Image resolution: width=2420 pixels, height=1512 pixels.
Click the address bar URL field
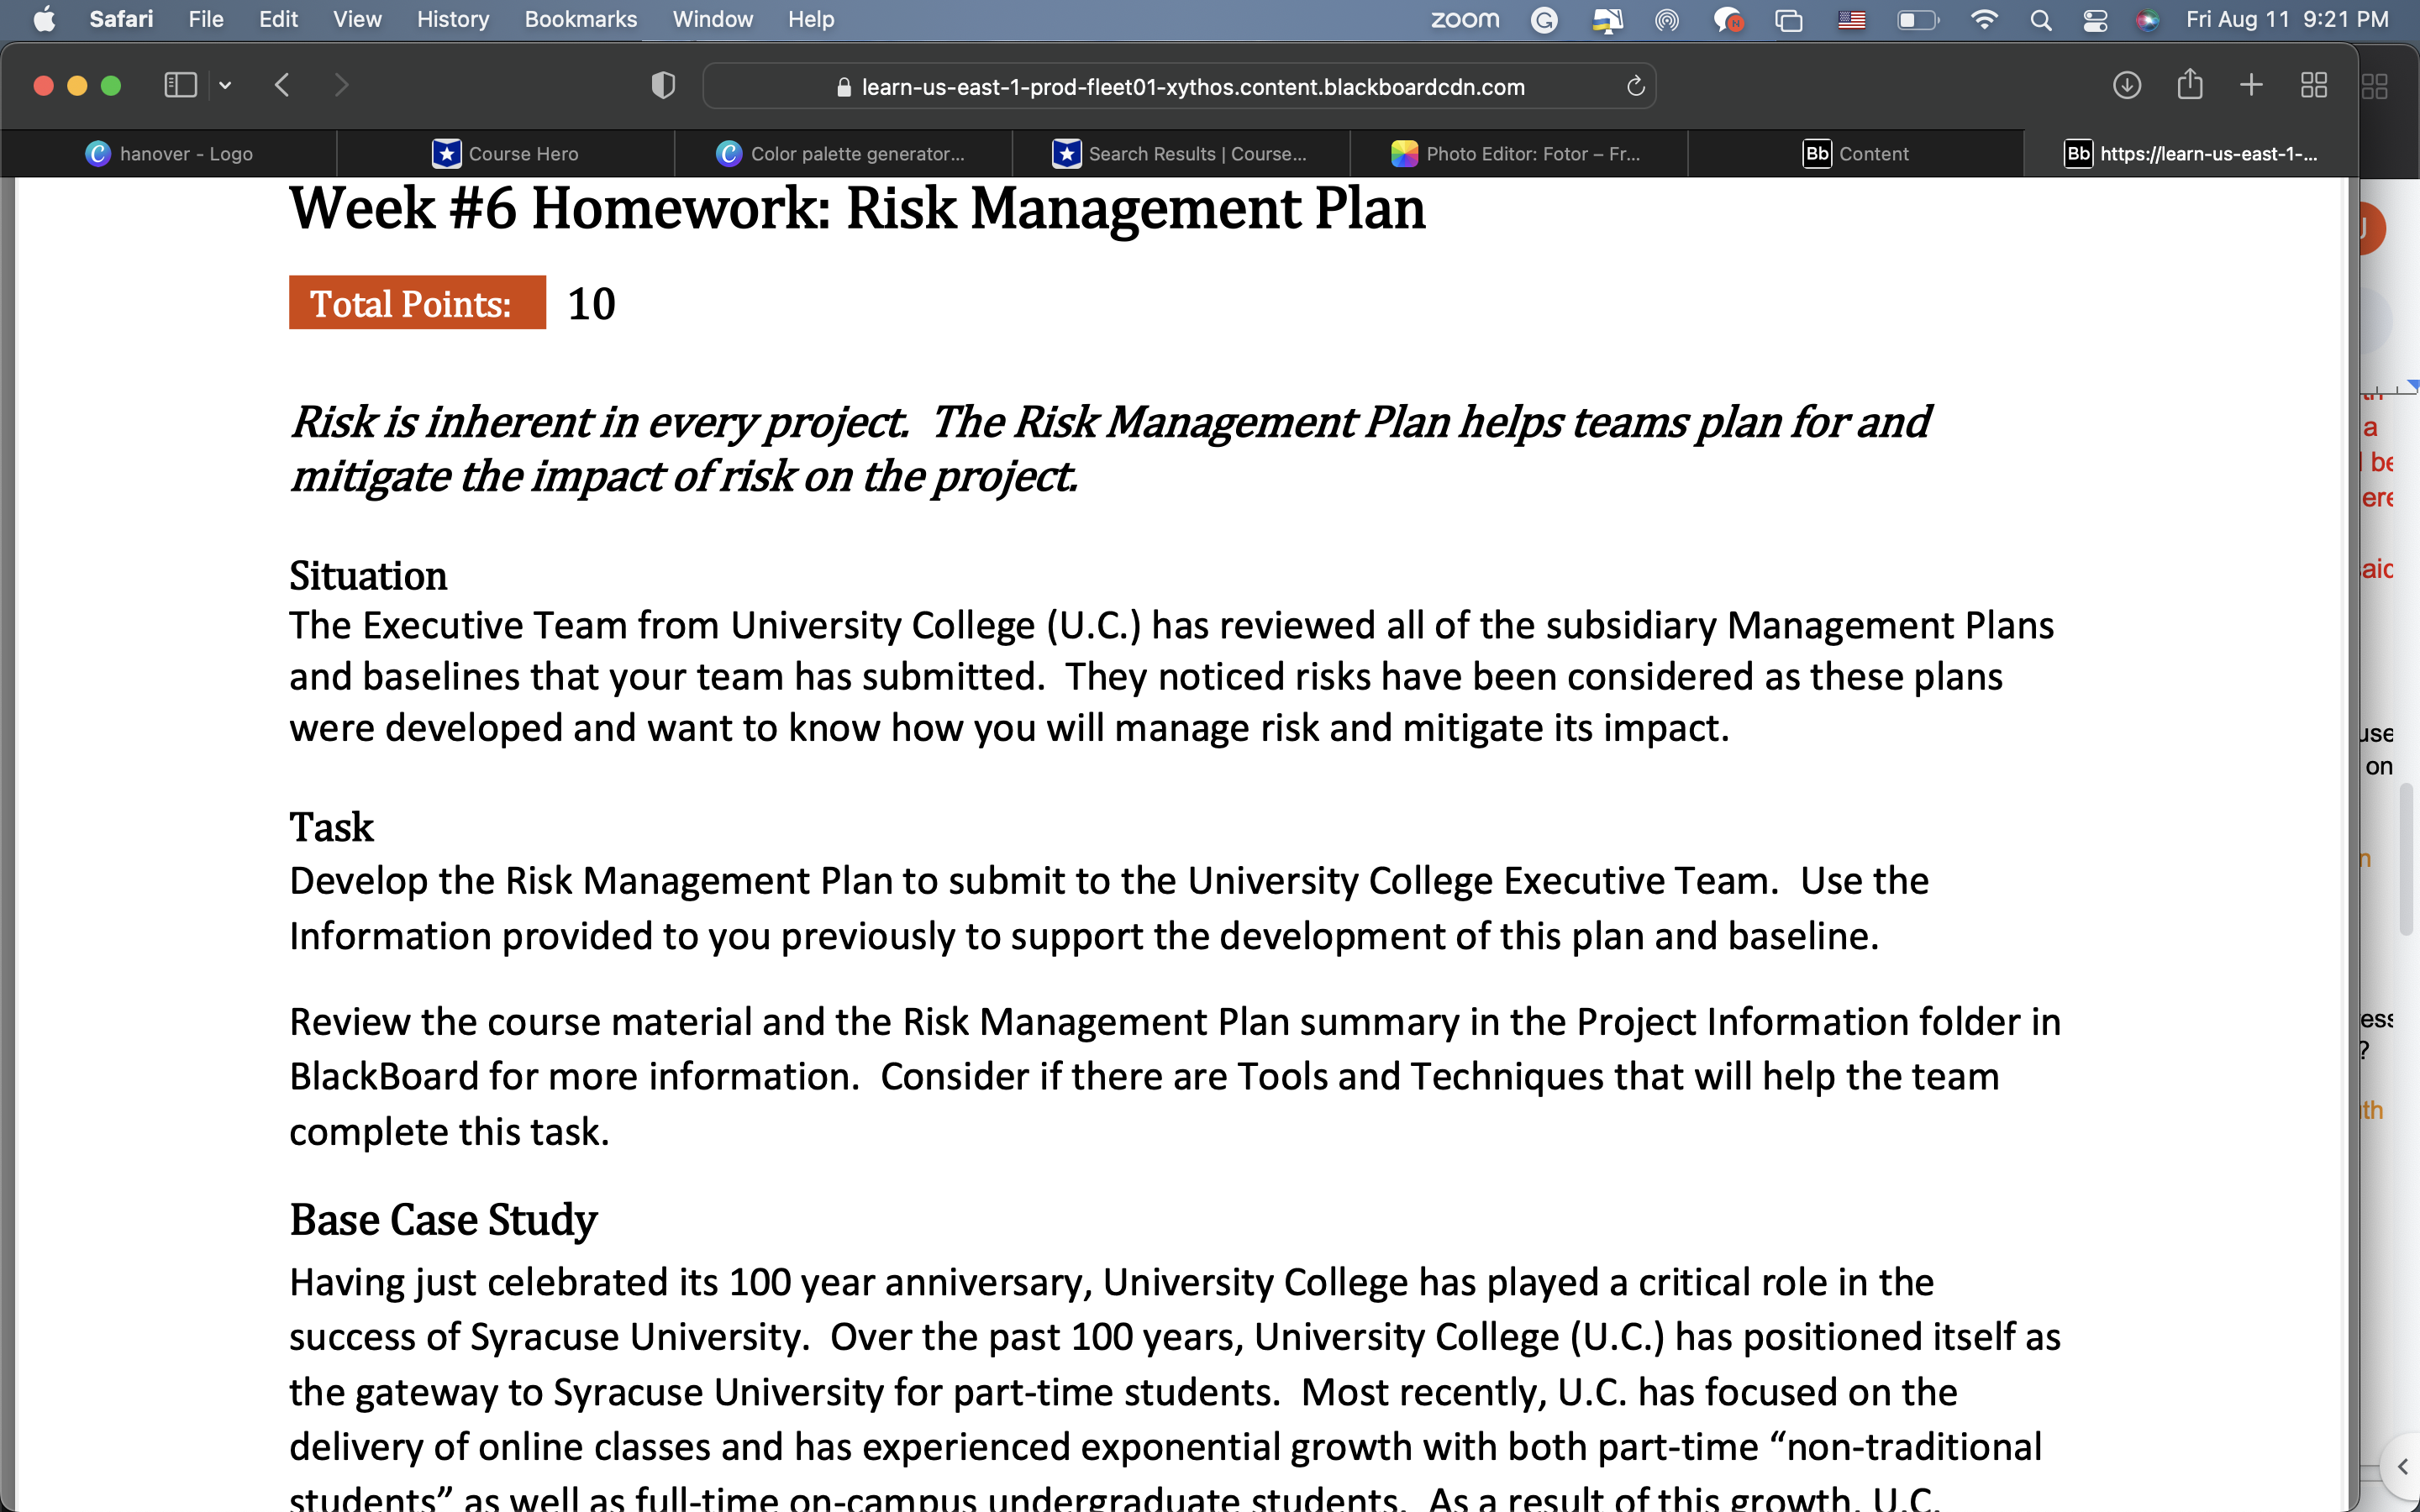coord(1178,86)
